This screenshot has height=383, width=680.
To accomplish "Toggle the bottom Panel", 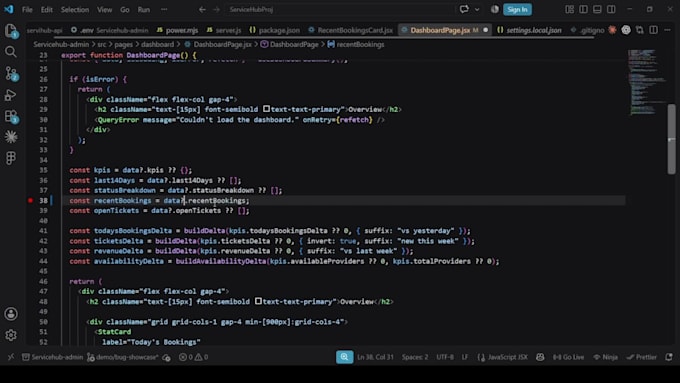I will coord(597,9).
